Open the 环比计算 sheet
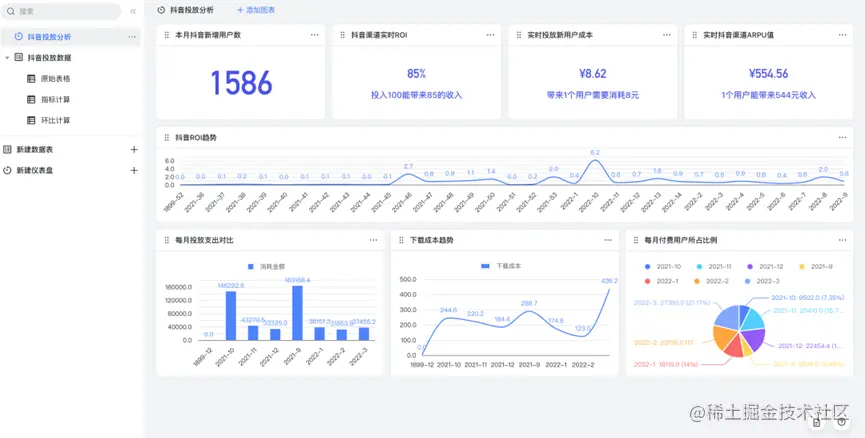 point(56,120)
